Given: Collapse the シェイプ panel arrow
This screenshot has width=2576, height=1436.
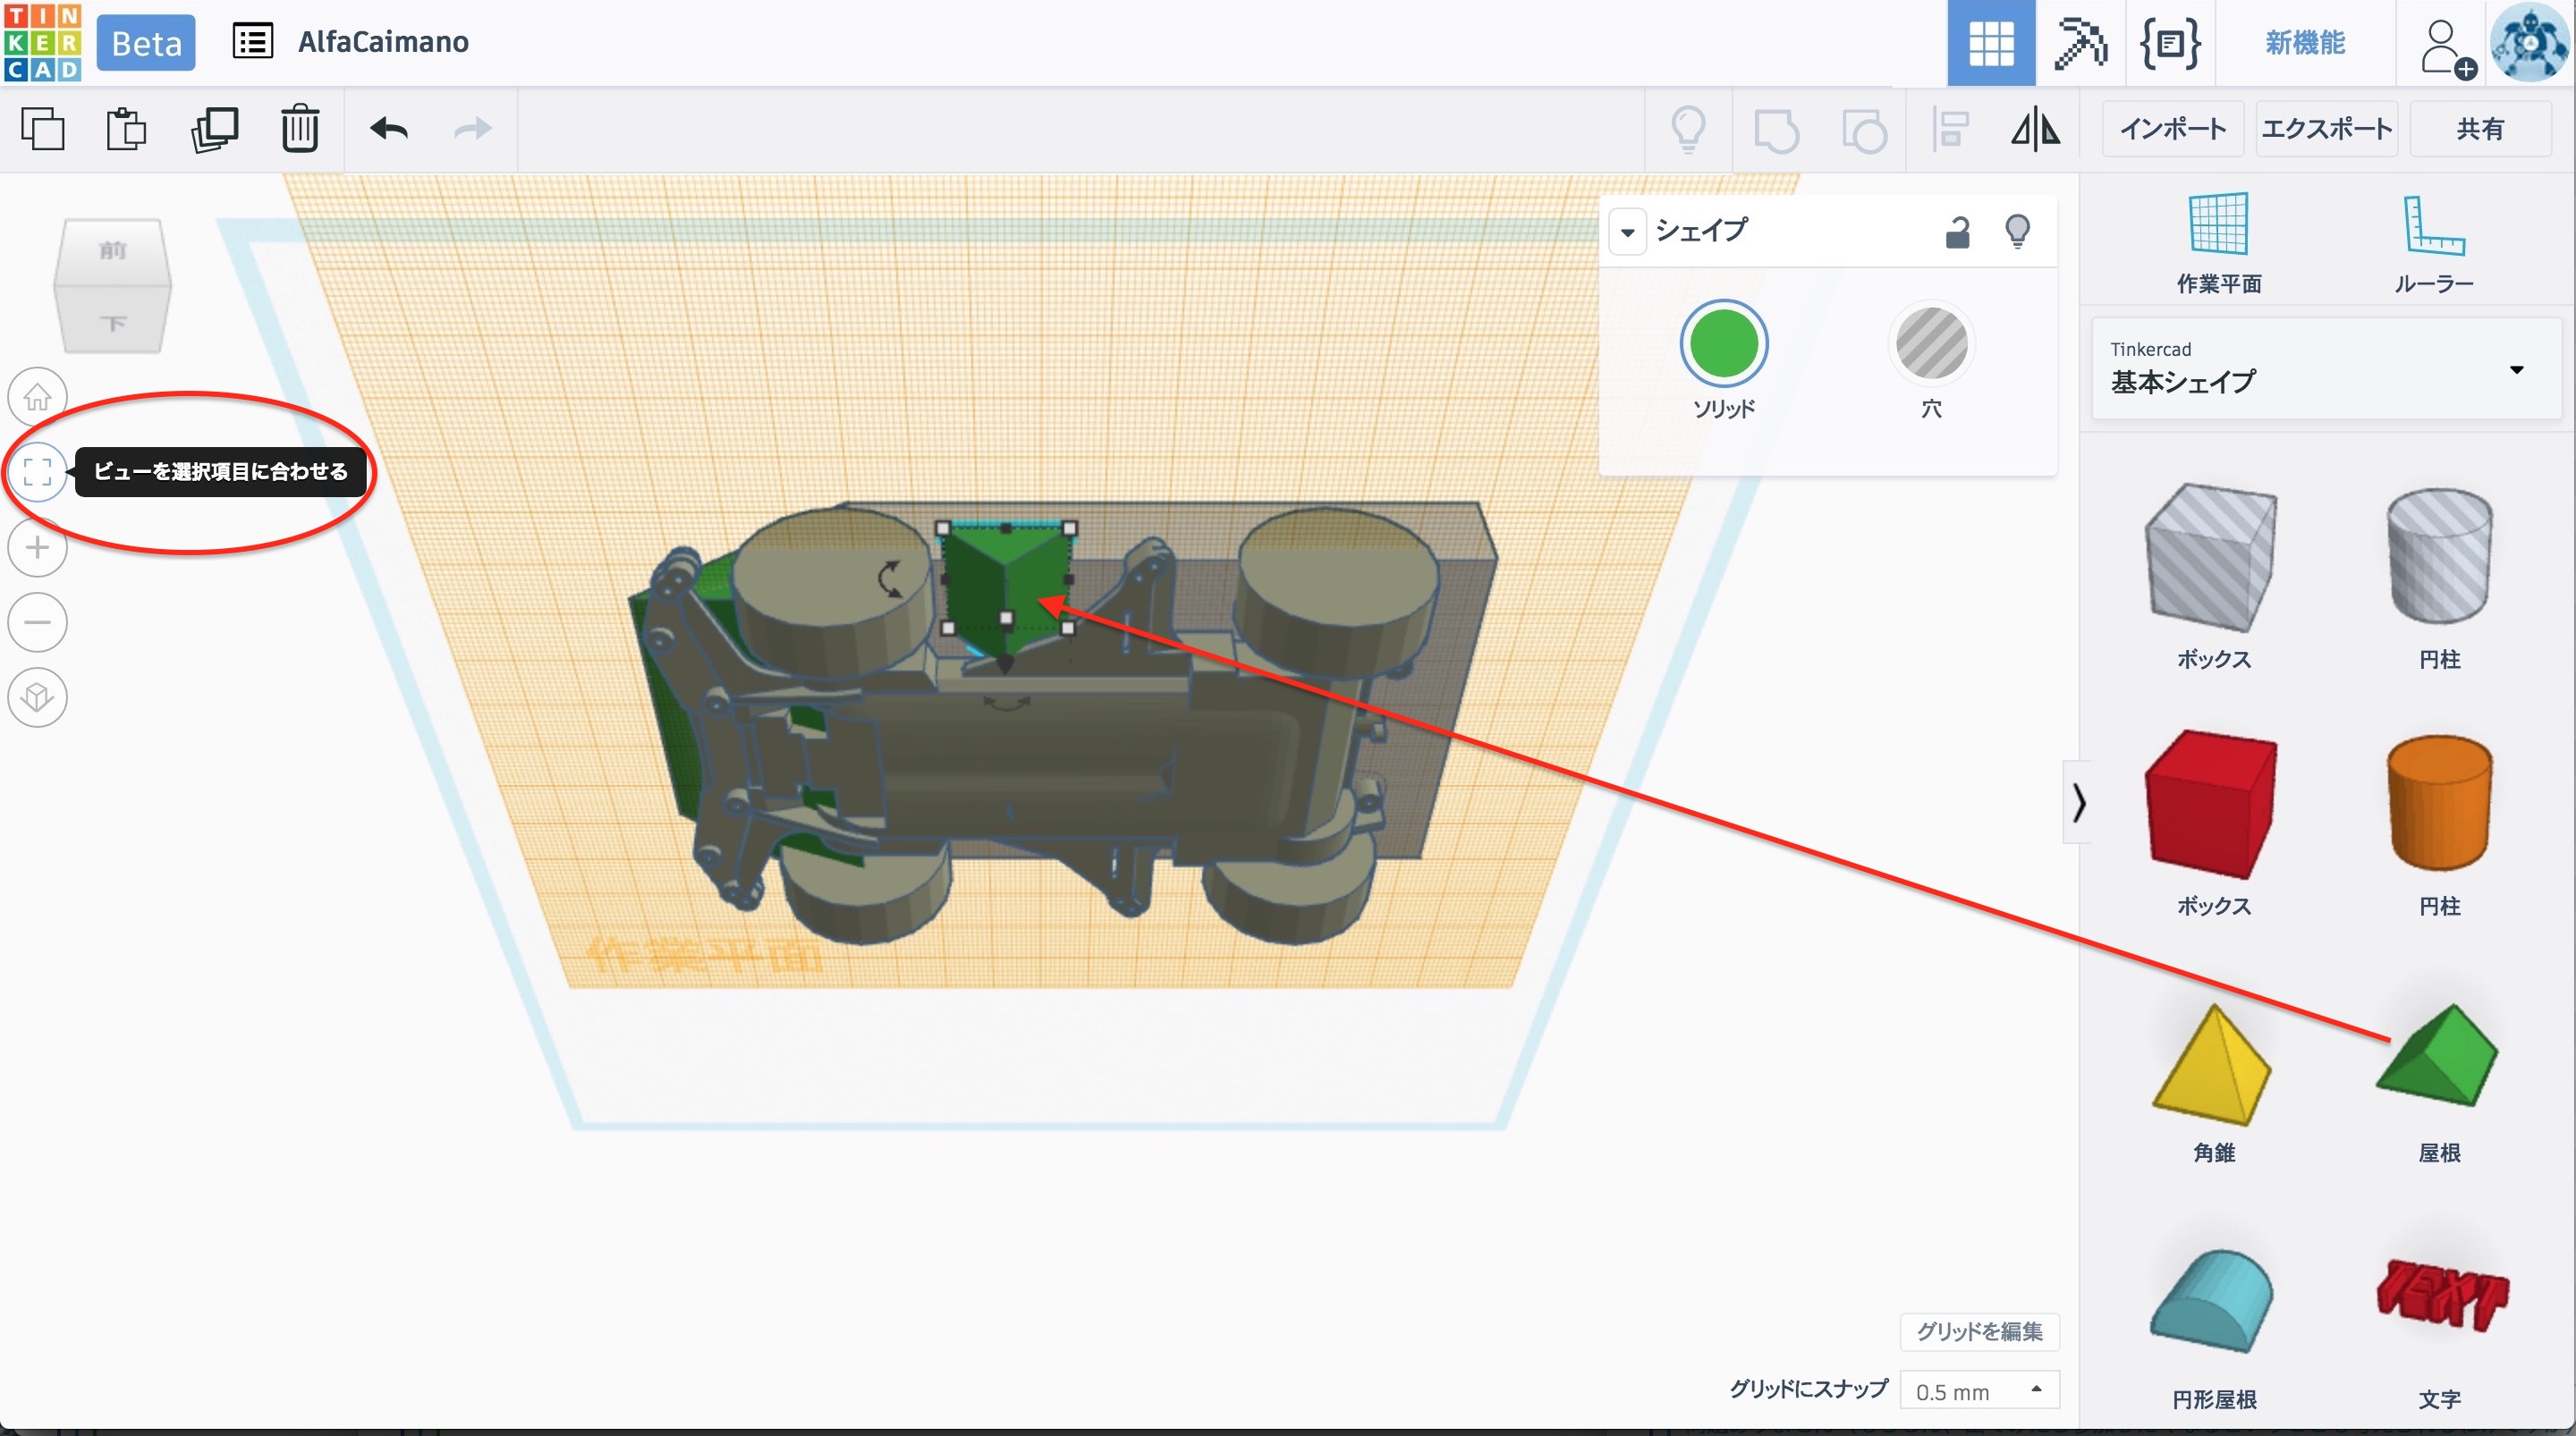Looking at the screenshot, I should coord(1628,232).
